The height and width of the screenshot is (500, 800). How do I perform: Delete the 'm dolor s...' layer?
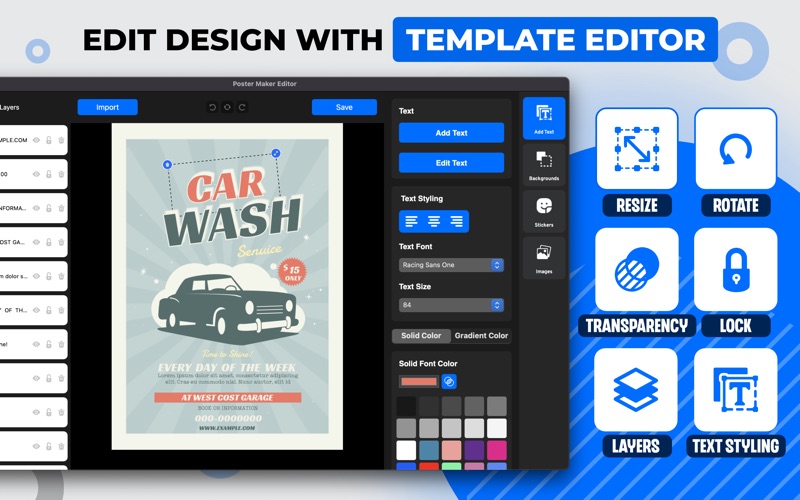coord(61,276)
